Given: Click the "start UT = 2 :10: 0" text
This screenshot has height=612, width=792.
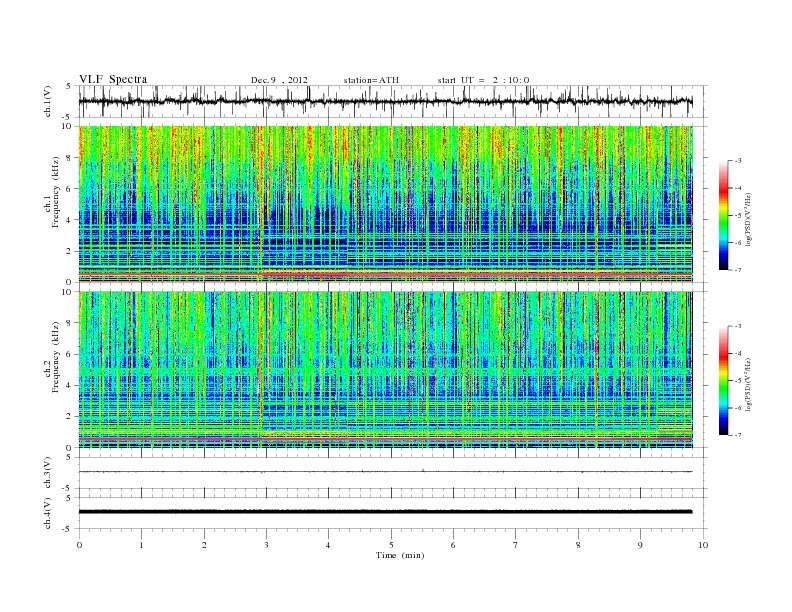Looking at the screenshot, I should [483, 80].
